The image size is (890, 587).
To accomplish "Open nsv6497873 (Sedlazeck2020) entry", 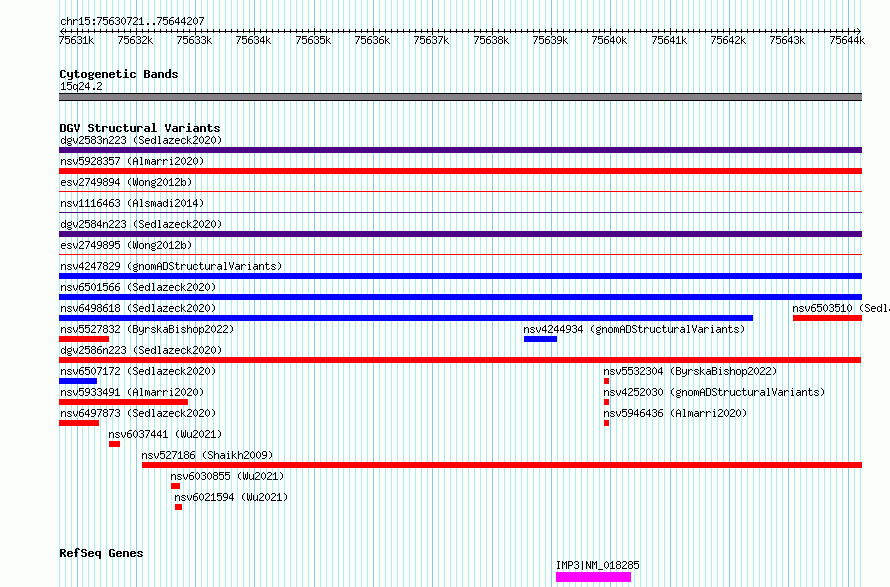I will [138, 413].
